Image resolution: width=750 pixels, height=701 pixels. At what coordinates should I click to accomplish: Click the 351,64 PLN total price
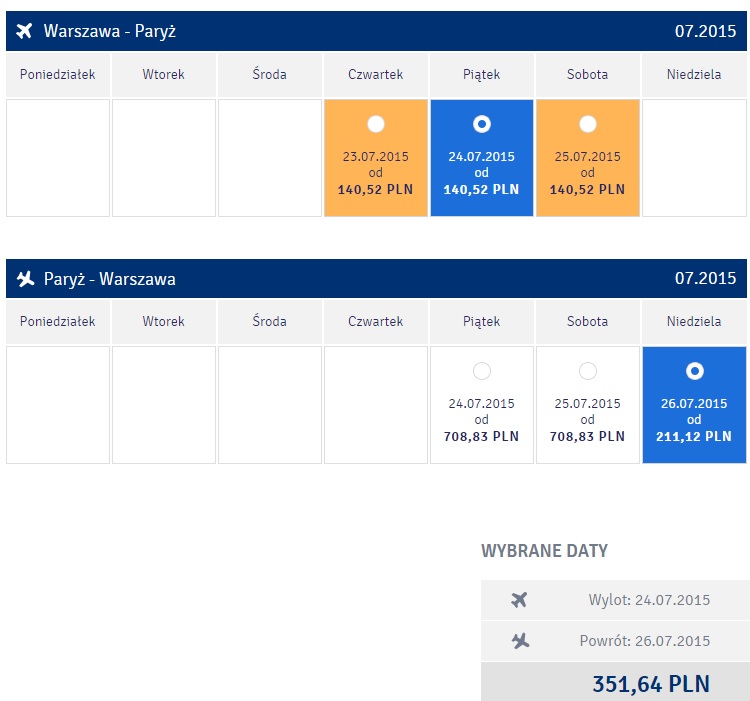click(651, 684)
